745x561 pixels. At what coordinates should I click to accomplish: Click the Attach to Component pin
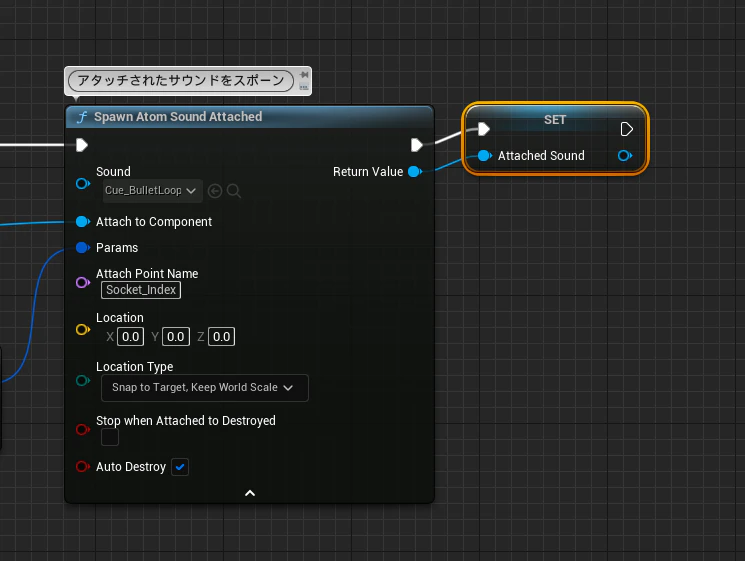point(83,221)
